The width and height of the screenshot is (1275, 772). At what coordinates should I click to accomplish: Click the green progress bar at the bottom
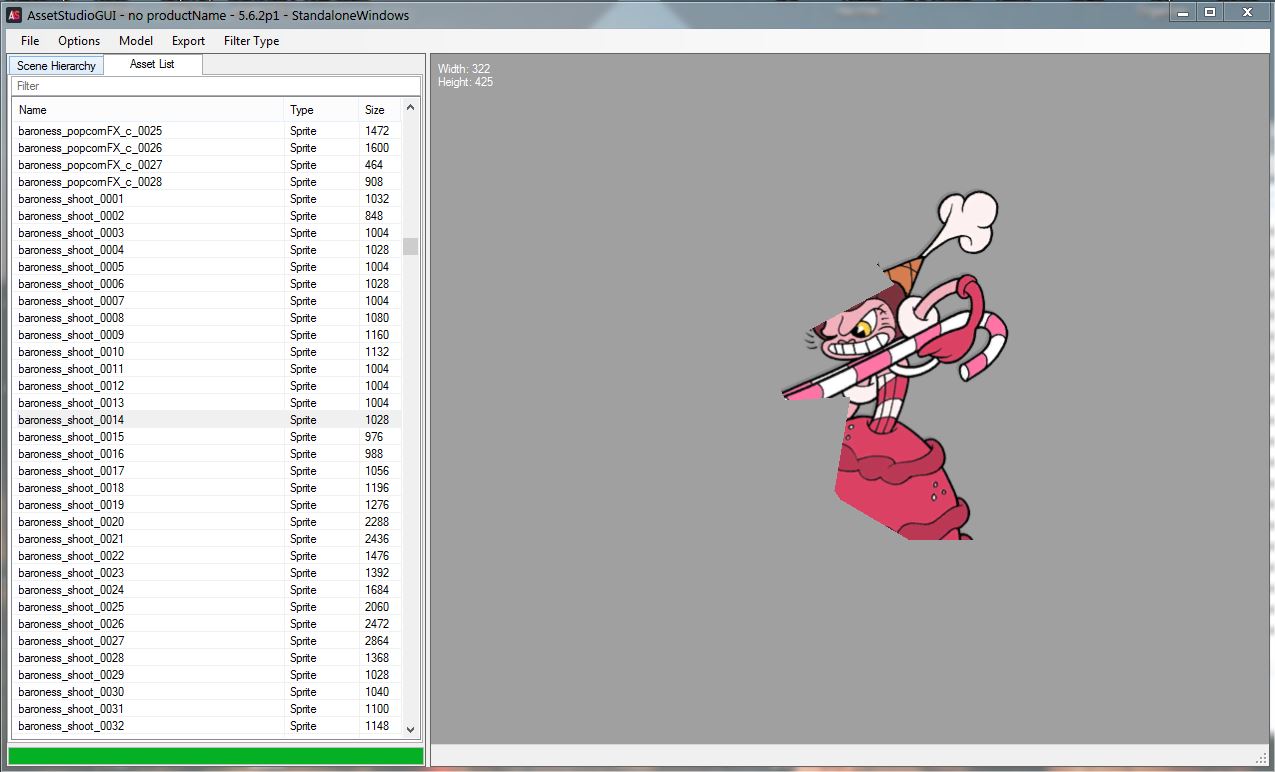pyautogui.click(x=217, y=755)
